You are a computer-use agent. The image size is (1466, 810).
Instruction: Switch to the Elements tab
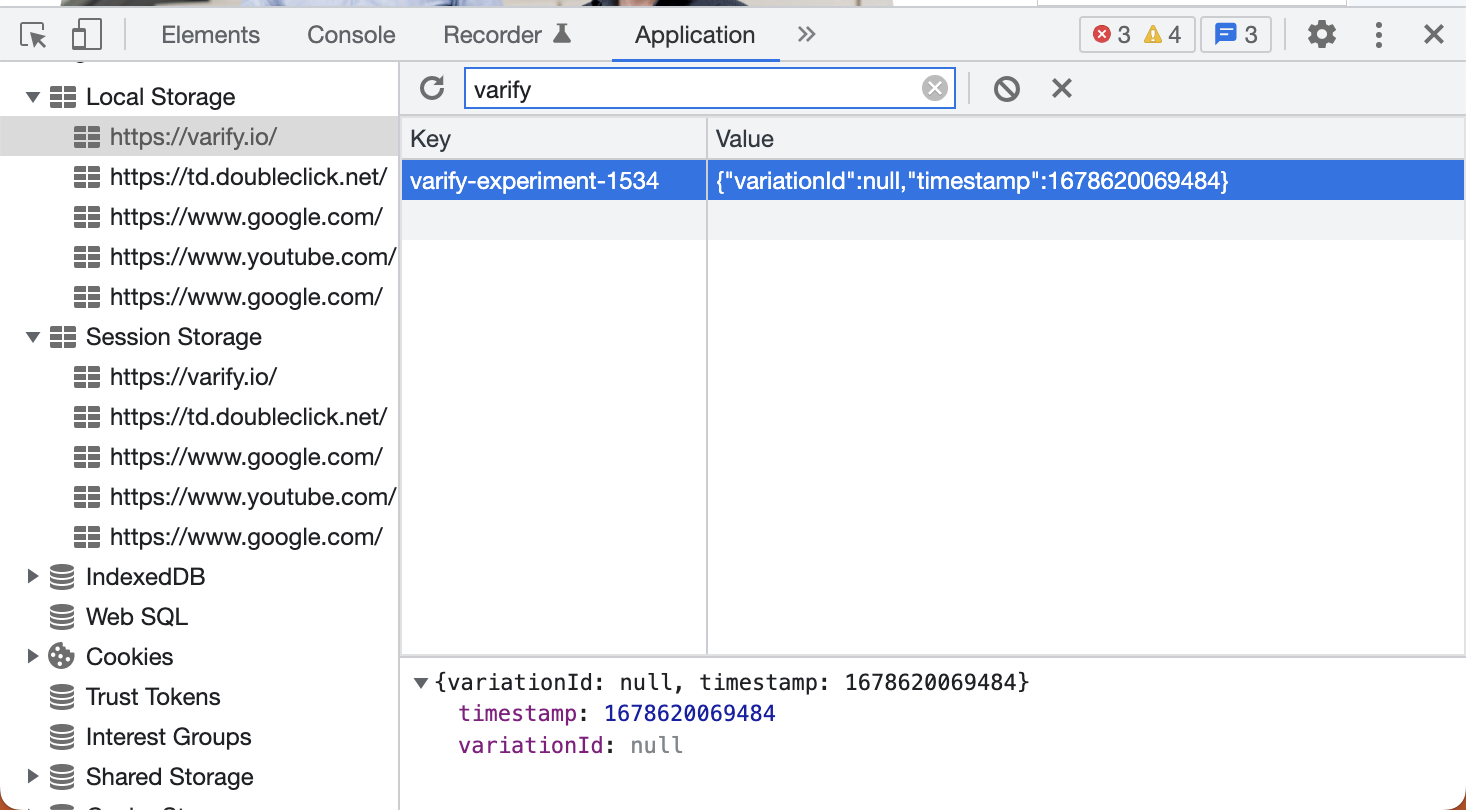(x=210, y=35)
